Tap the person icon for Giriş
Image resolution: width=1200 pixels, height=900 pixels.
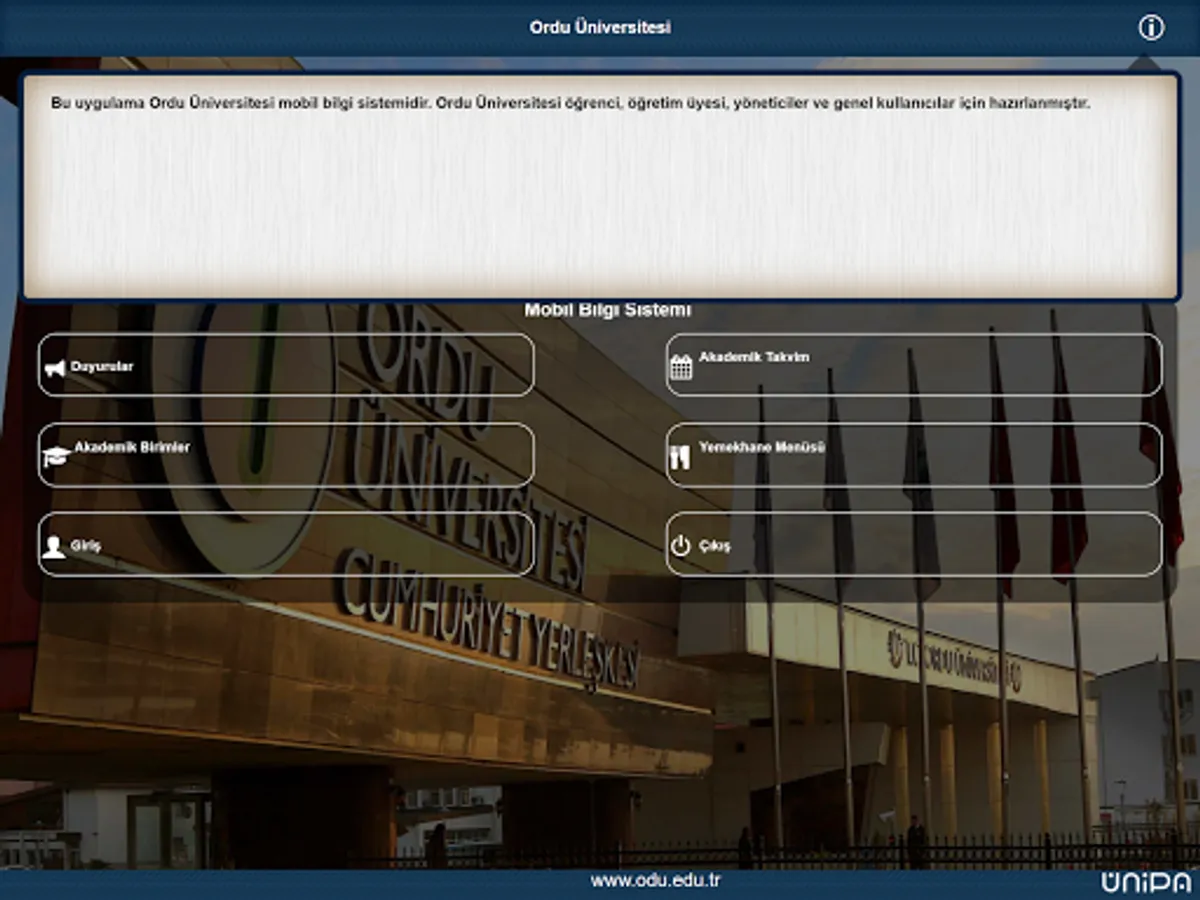(x=54, y=547)
